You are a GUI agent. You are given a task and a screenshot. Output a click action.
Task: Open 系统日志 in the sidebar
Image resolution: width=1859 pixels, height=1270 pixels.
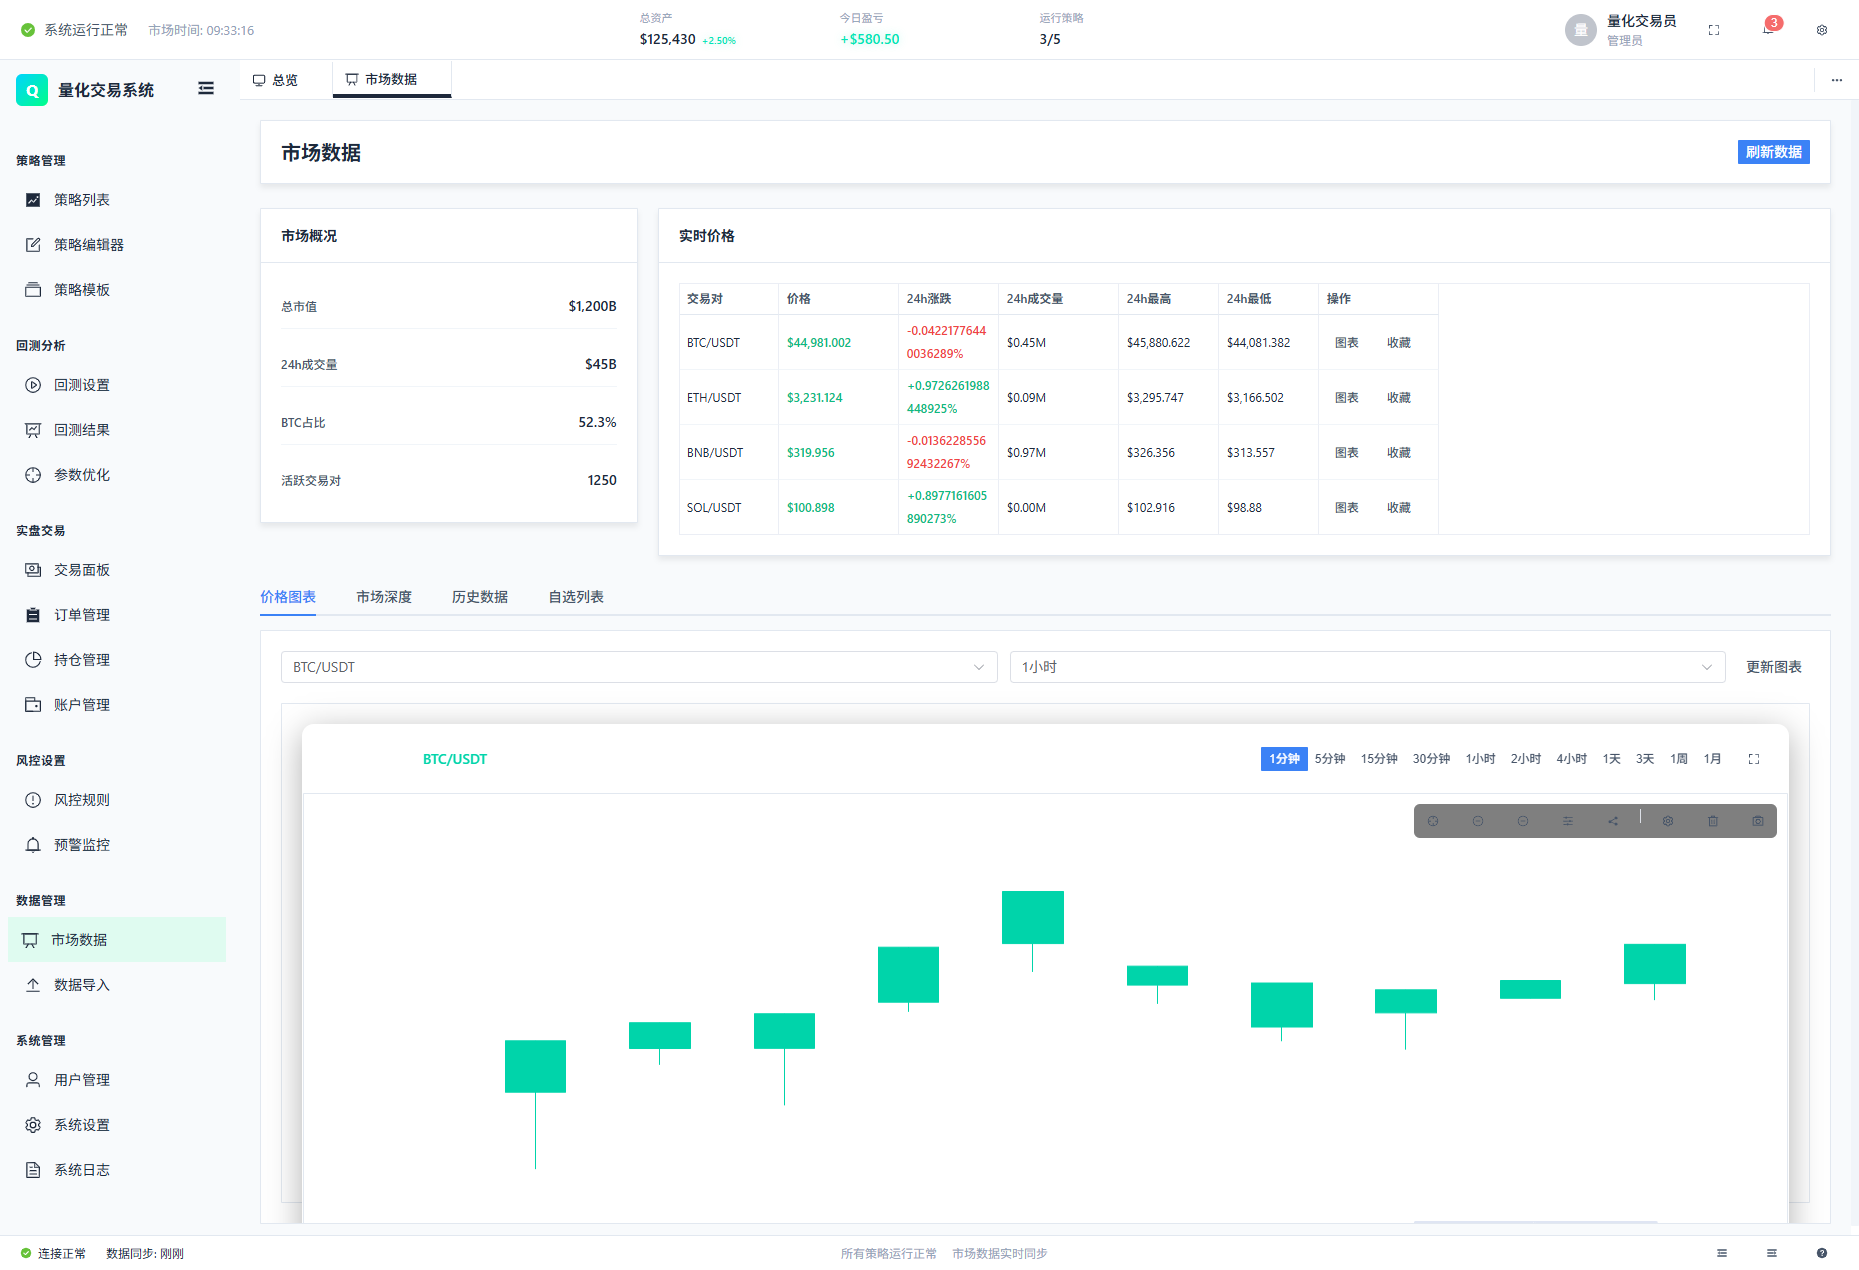pos(117,1170)
